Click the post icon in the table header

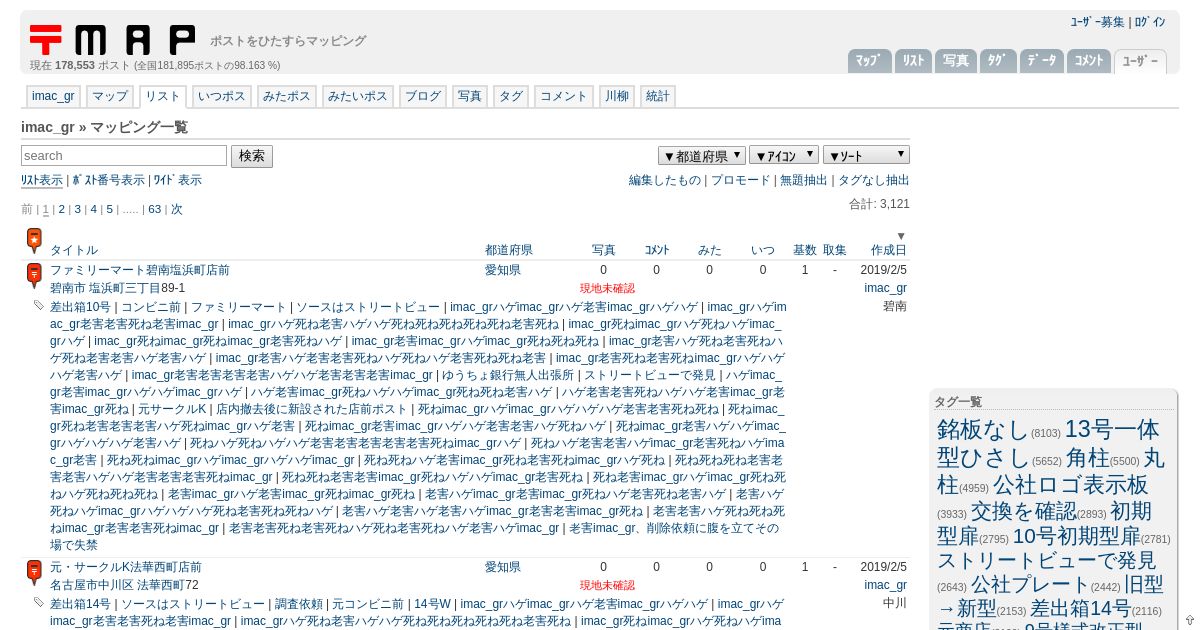(34, 241)
